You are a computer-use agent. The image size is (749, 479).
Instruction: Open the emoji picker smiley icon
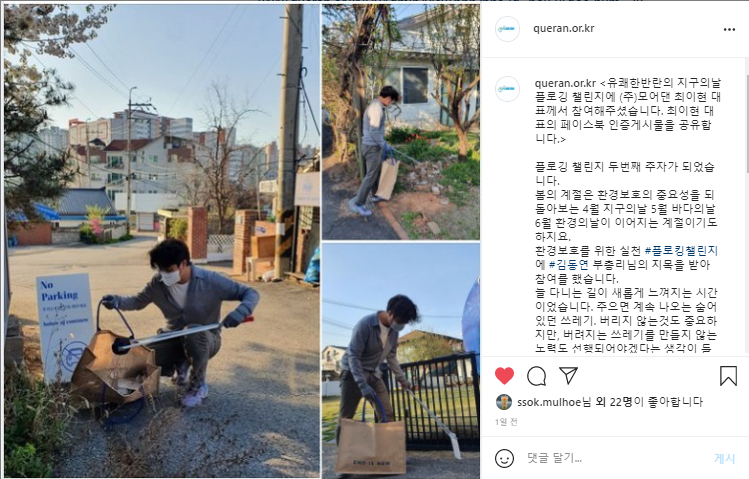(x=504, y=458)
